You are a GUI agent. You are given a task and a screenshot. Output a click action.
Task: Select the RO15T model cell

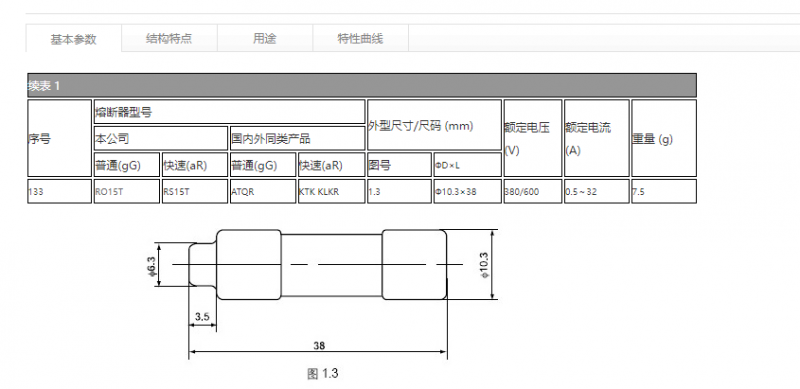tap(127, 191)
